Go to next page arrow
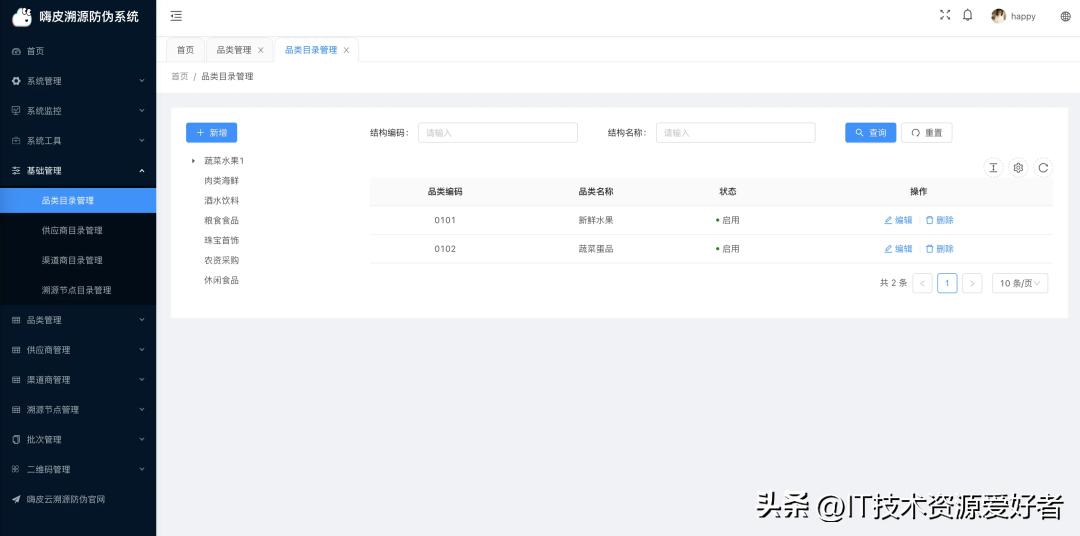Image resolution: width=1080 pixels, height=536 pixels. click(972, 283)
